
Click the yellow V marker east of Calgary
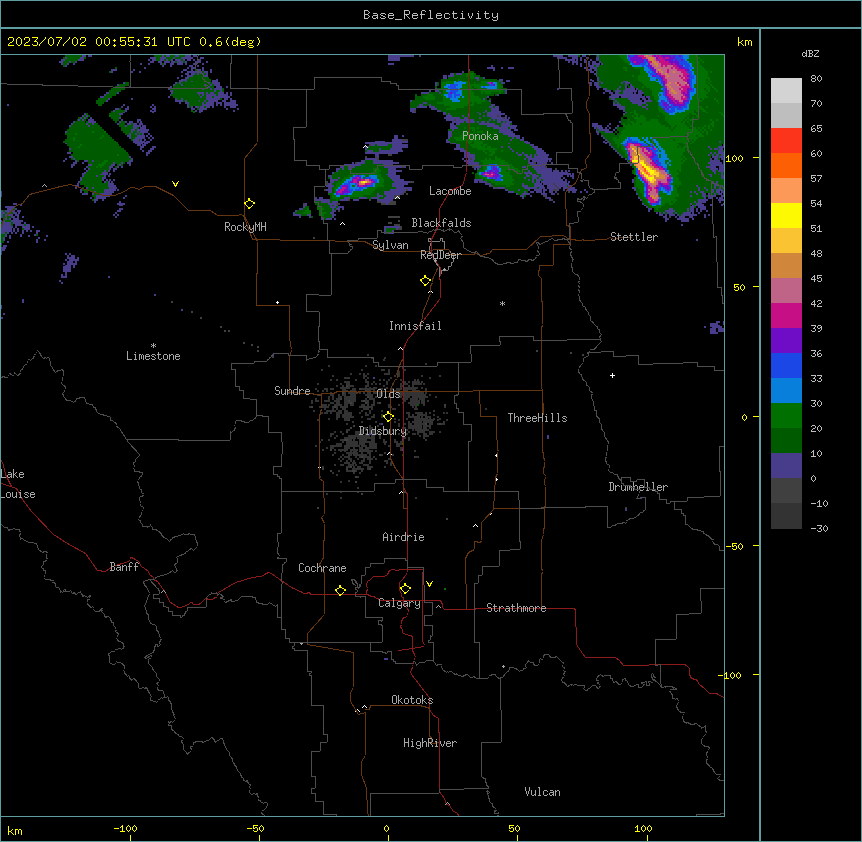point(429,584)
